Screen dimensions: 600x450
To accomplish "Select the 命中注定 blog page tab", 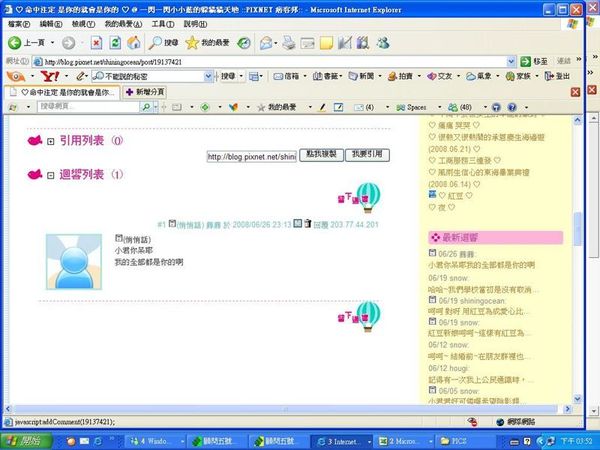I will 62,92.
